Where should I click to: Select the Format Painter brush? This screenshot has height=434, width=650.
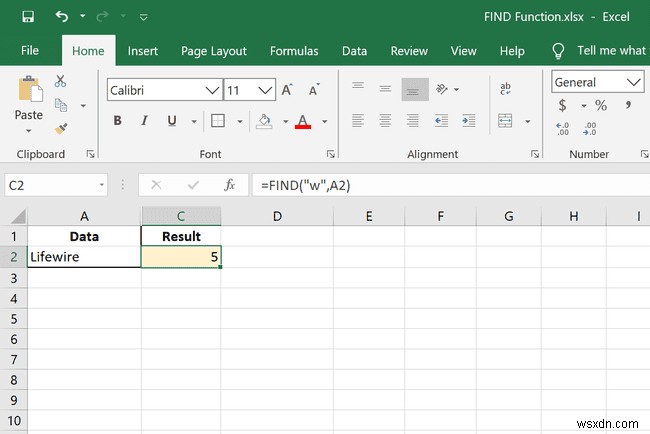(61, 128)
